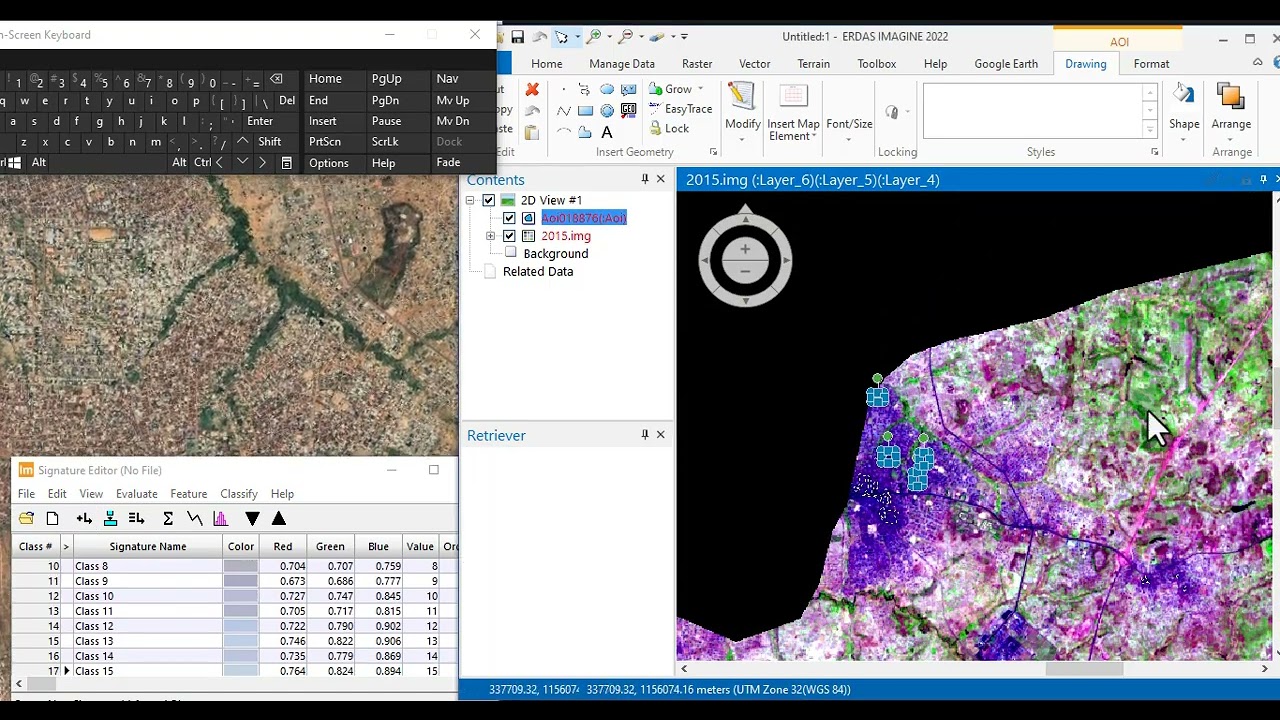Select the rectangle geometry tool
The image size is (1280, 720).
pyautogui.click(x=585, y=111)
